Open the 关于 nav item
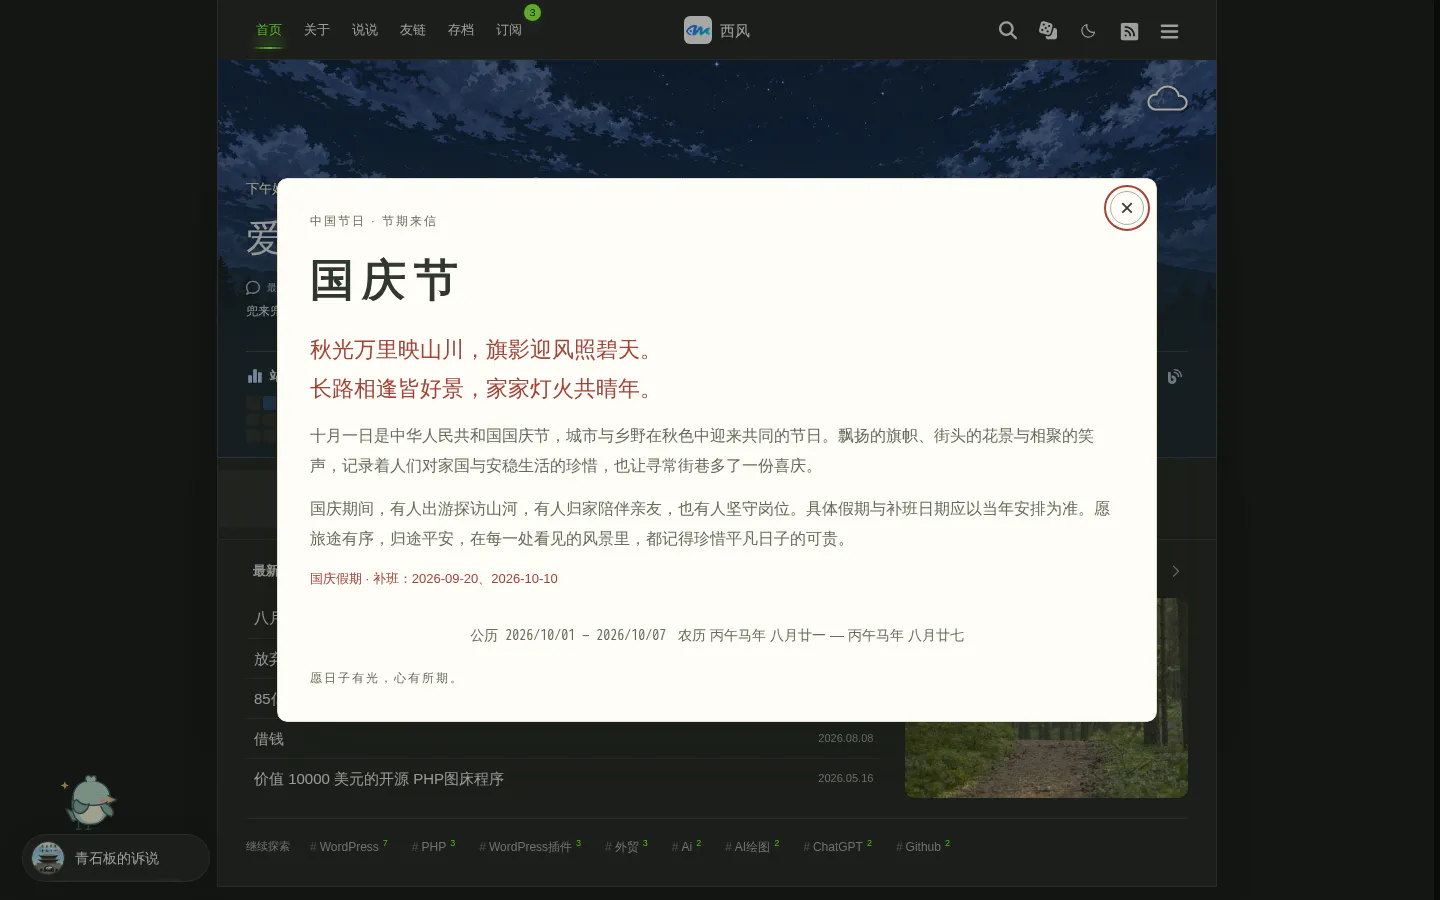The image size is (1440, 900). tap(317, 30)
